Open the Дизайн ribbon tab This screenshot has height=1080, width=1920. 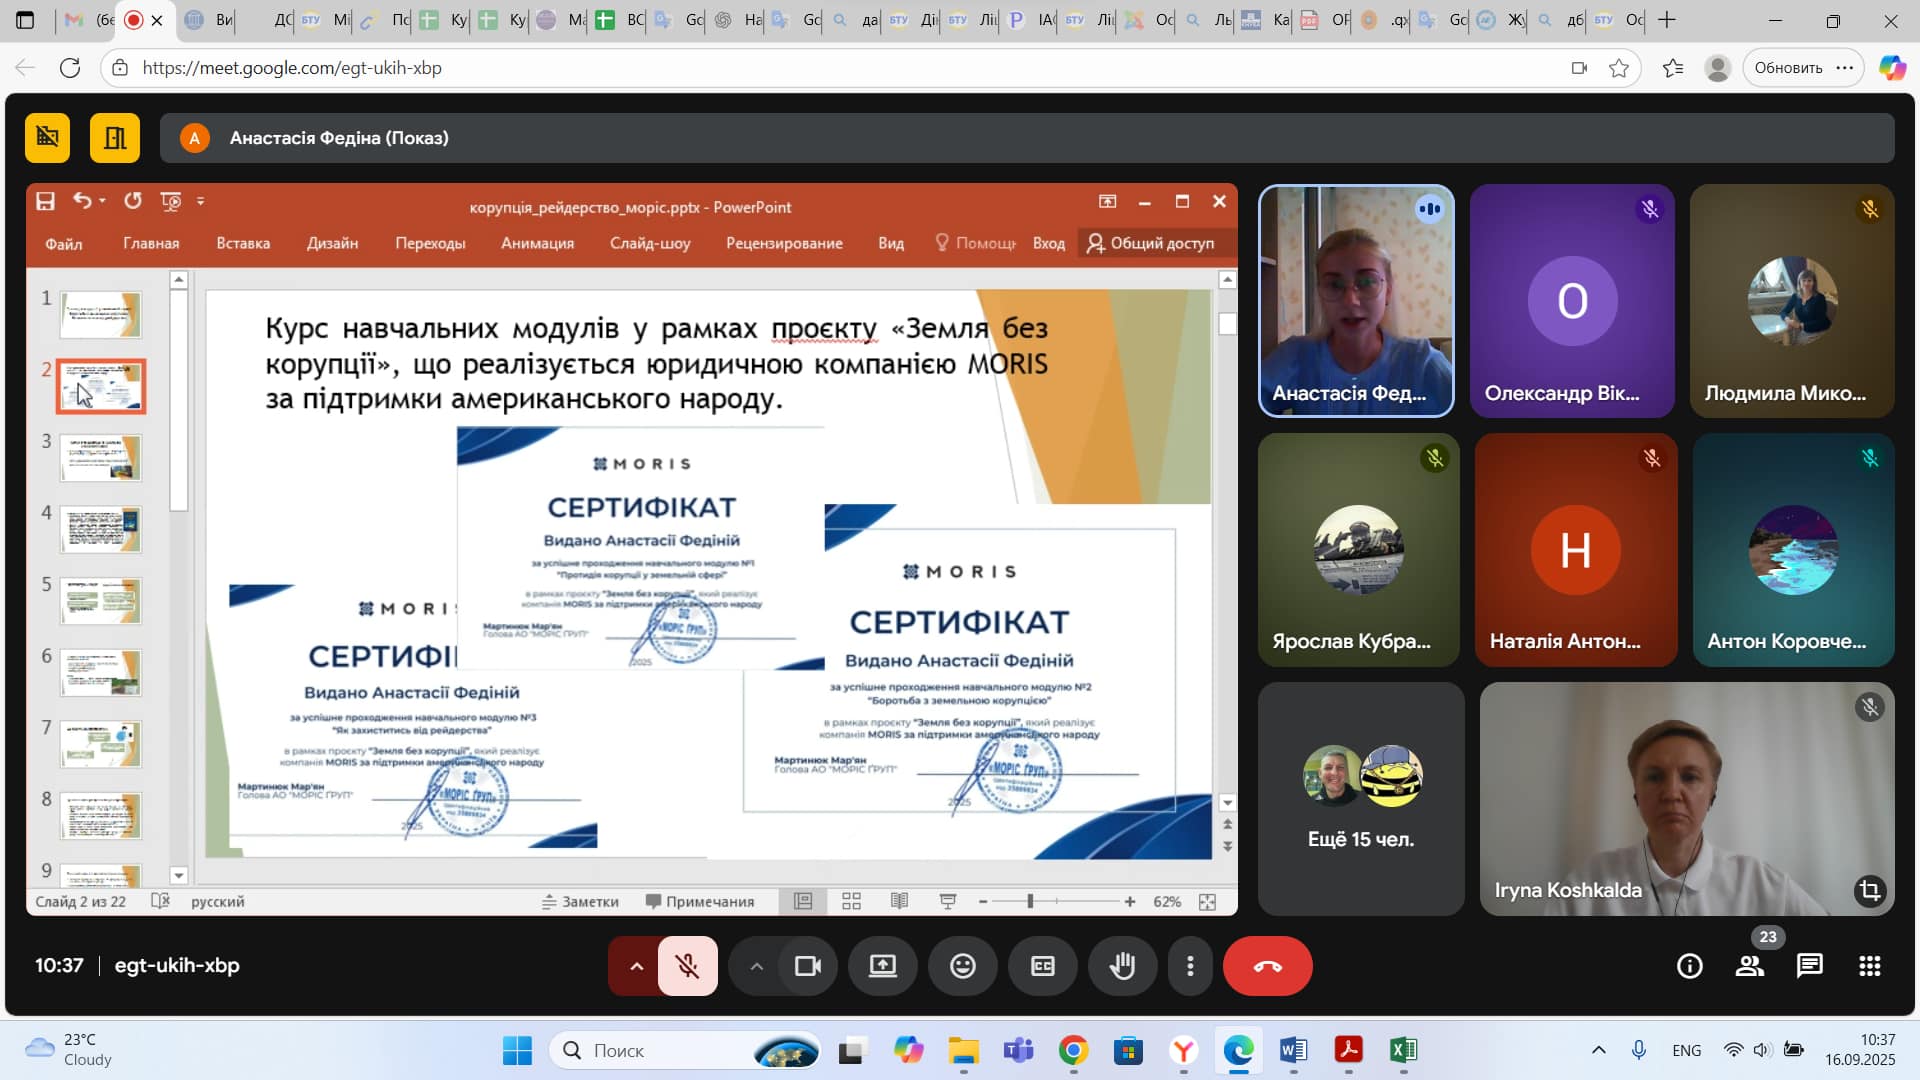tap(332, 243)
